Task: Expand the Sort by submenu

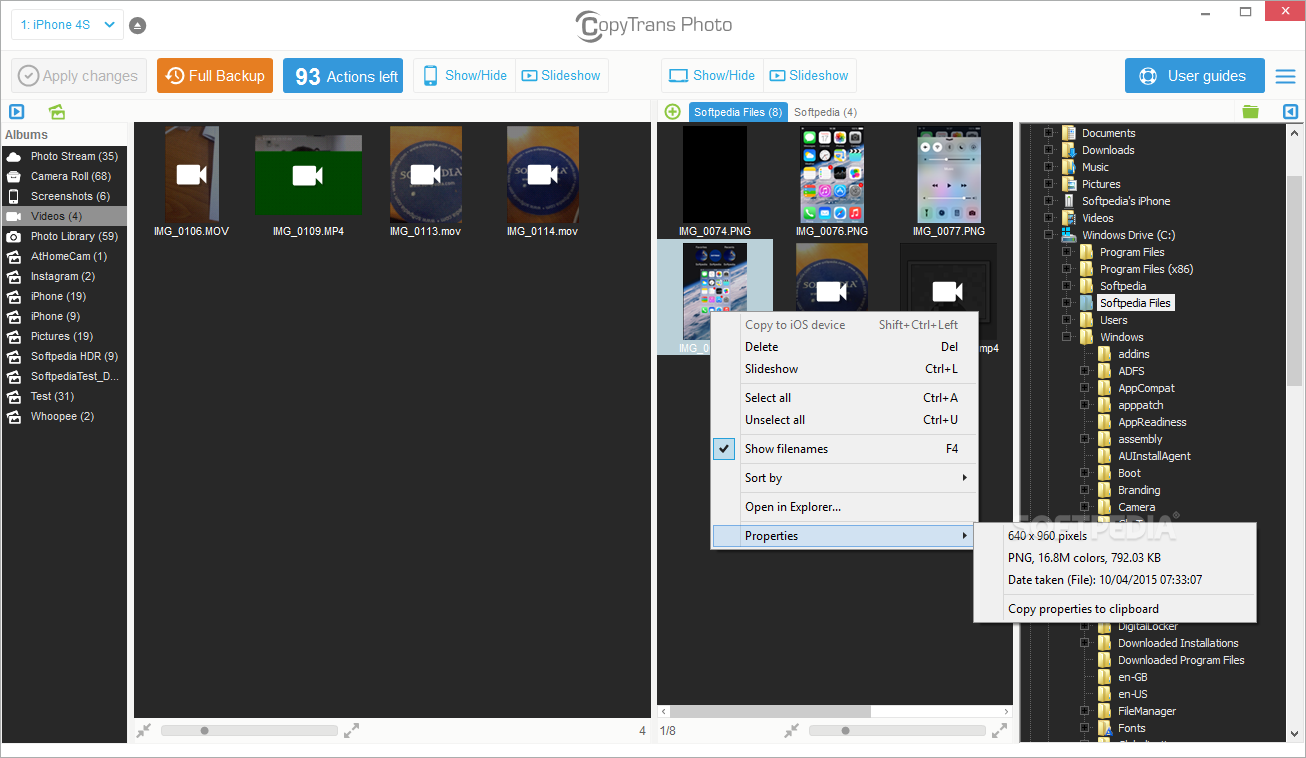Action: coord(843,478)
